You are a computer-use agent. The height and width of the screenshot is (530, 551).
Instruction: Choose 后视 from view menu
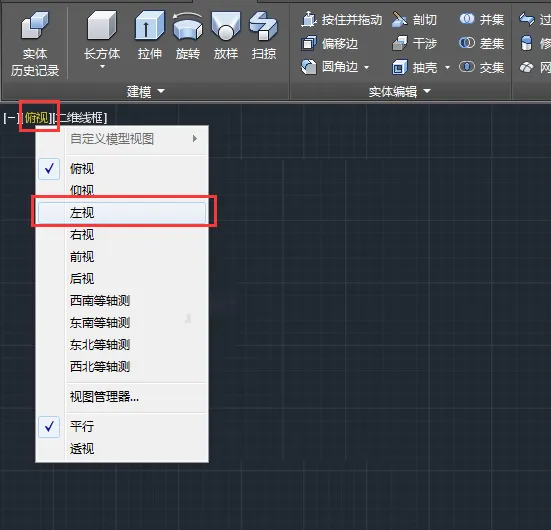tap(122, 279)
